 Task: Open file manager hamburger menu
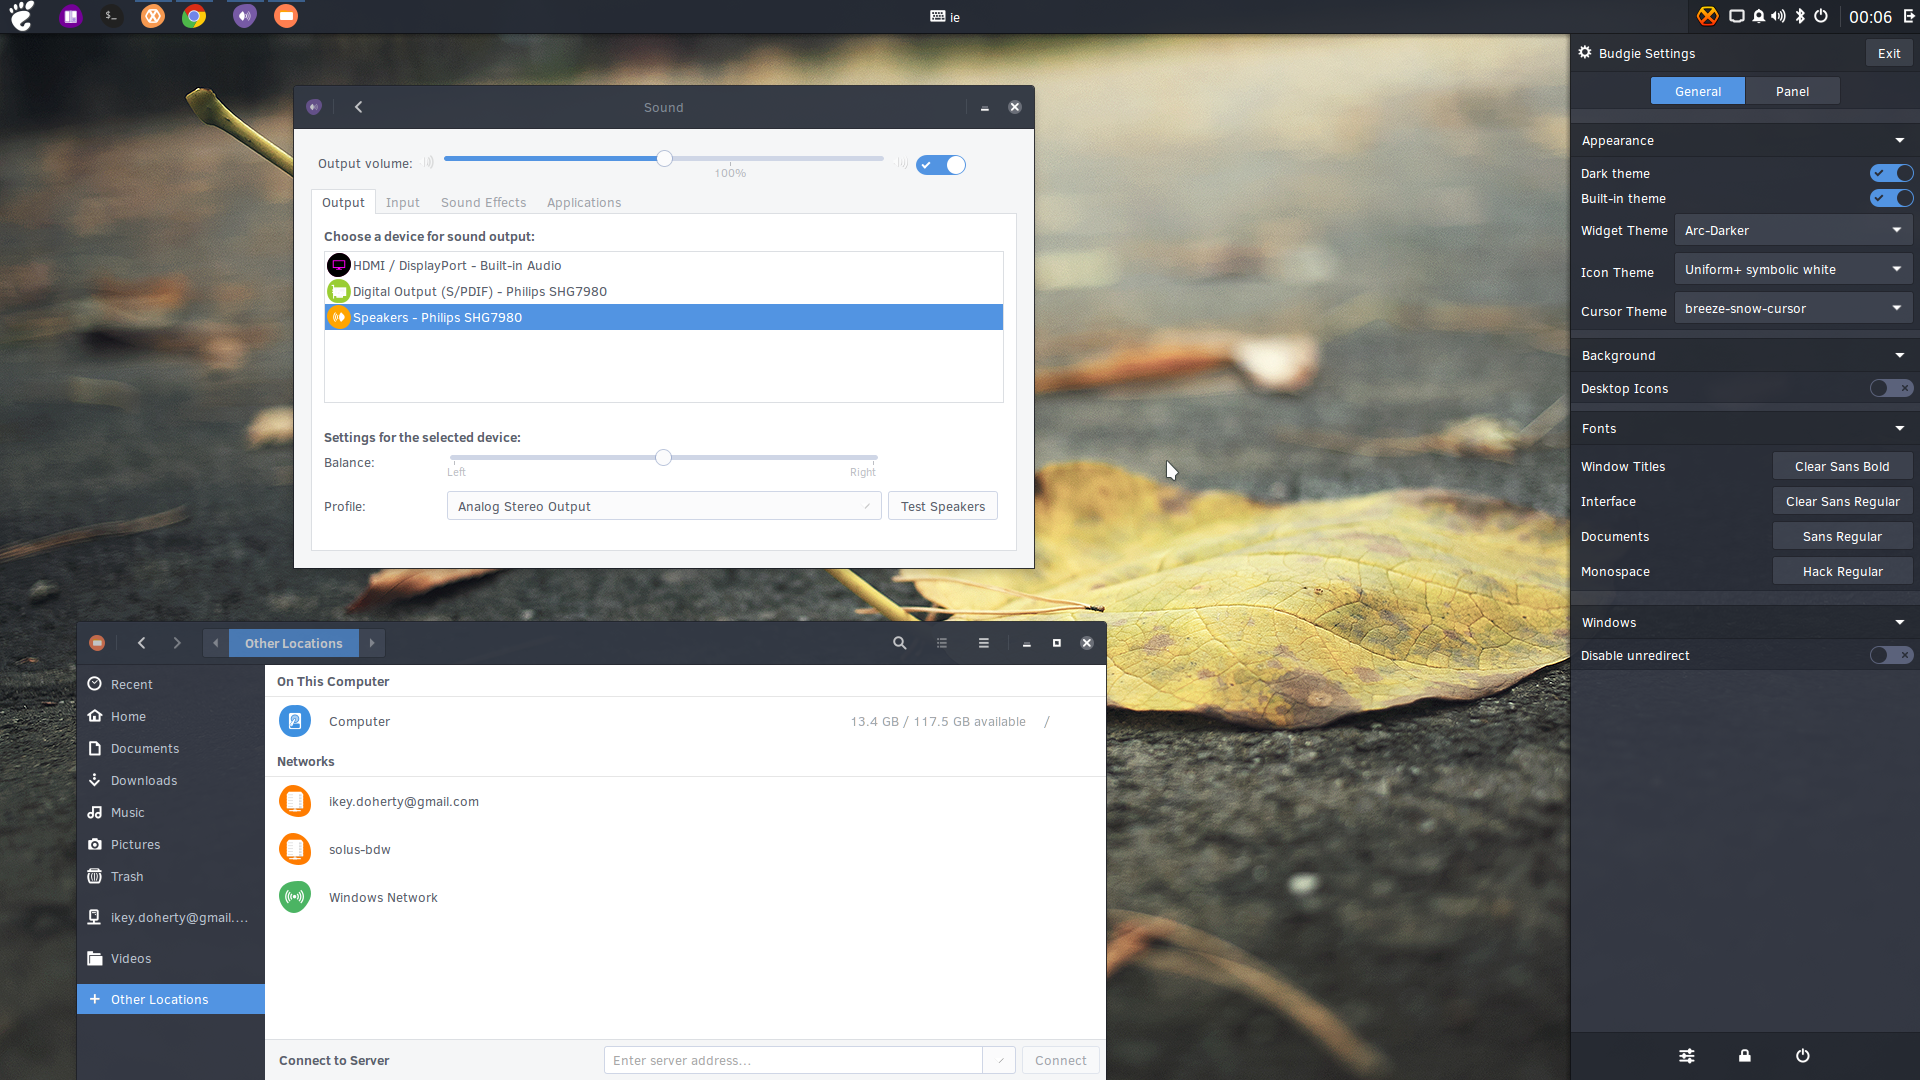[x=984, y=643]
